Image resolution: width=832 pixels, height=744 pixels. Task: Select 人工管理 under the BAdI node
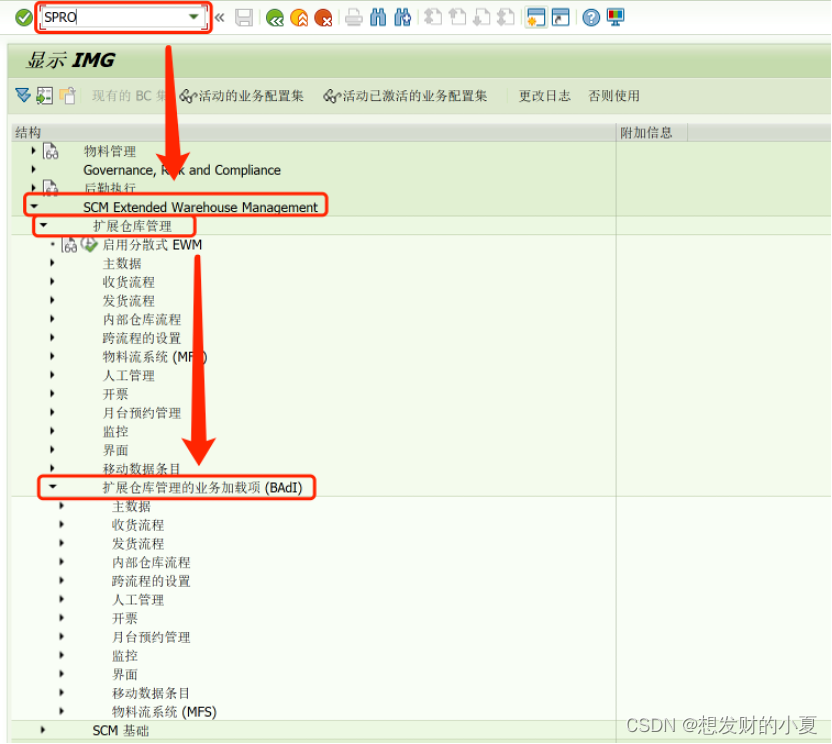point(138,600)
